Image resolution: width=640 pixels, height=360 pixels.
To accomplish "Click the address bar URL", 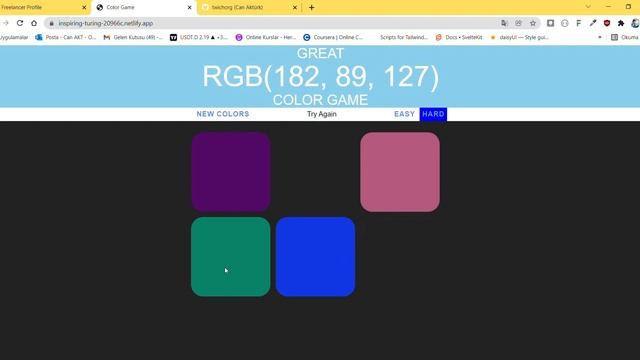I will (x=105, y=23).
